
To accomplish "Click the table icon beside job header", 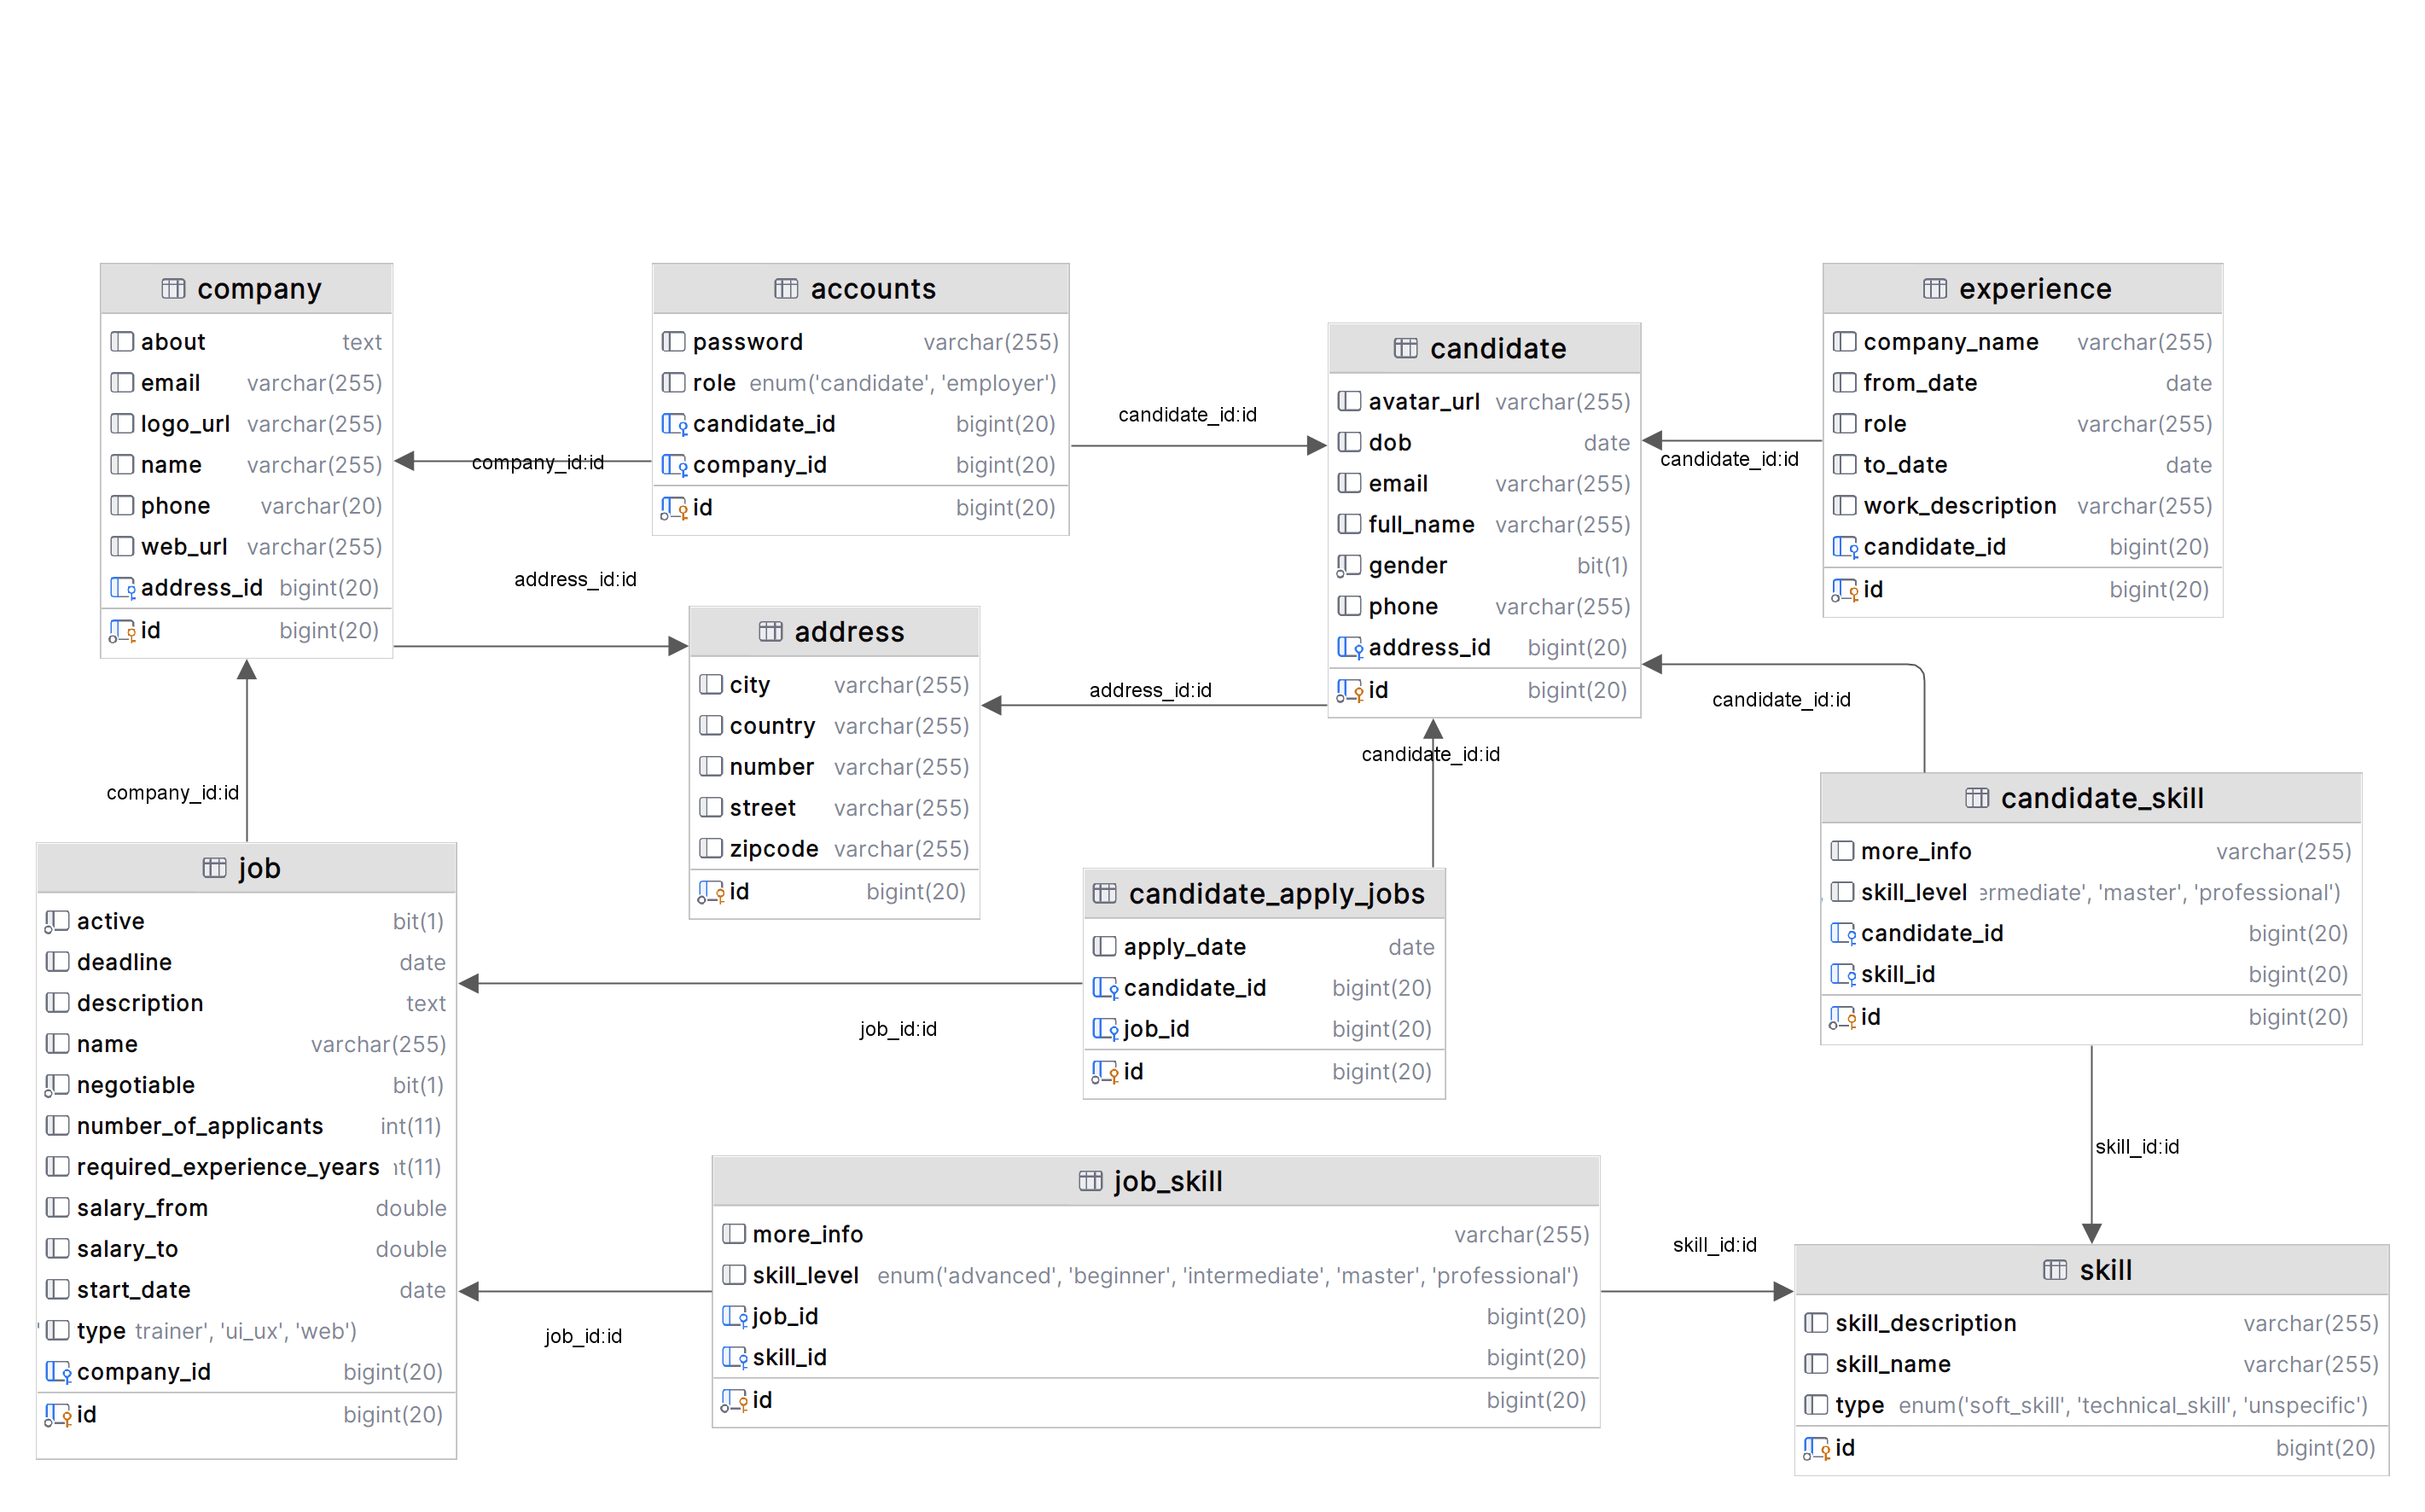I will click(x=214, y=867).
